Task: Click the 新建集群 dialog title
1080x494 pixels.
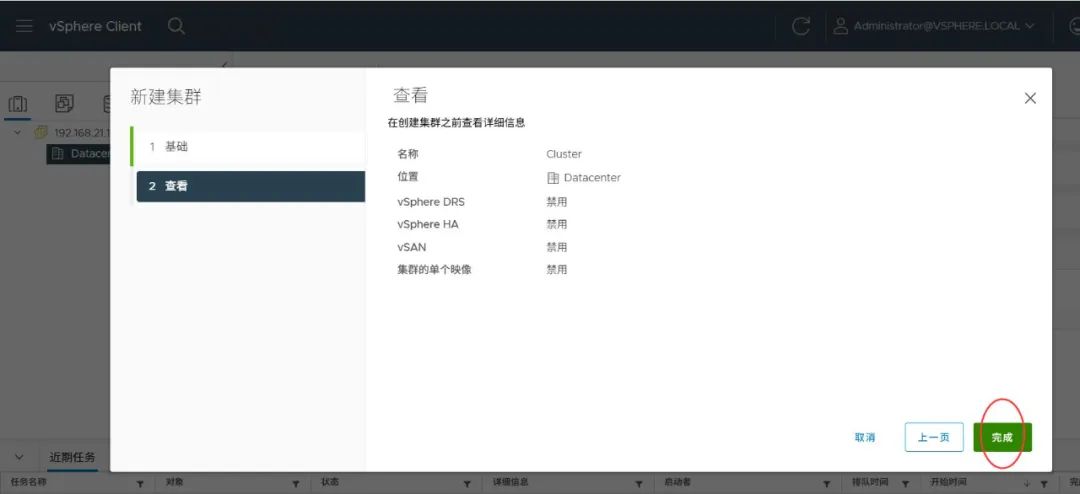Action: tap(166, 97)
